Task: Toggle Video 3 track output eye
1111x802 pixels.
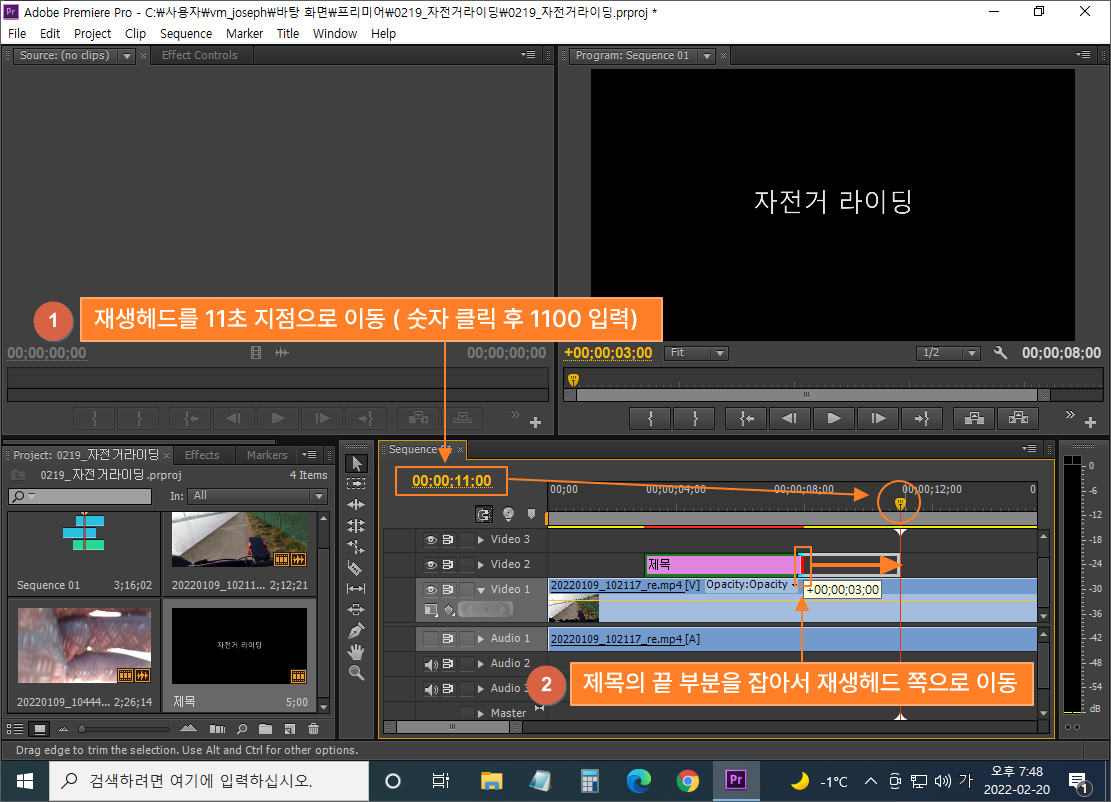Action: 430,540
